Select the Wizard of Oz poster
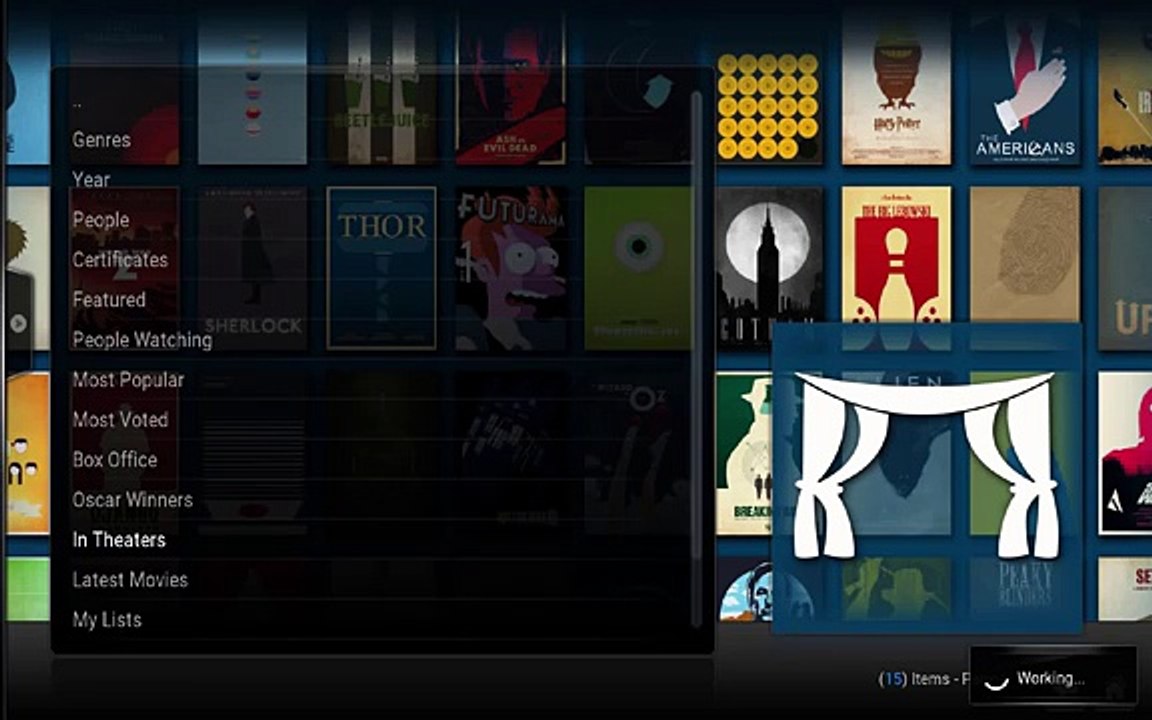 [638, 453]
